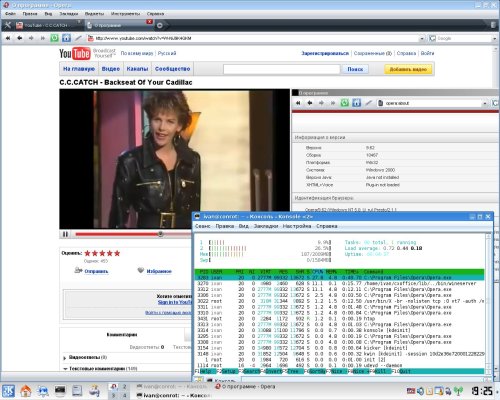Rate video with the fifth star
500x400 pixels.
[x=117, y=253]
